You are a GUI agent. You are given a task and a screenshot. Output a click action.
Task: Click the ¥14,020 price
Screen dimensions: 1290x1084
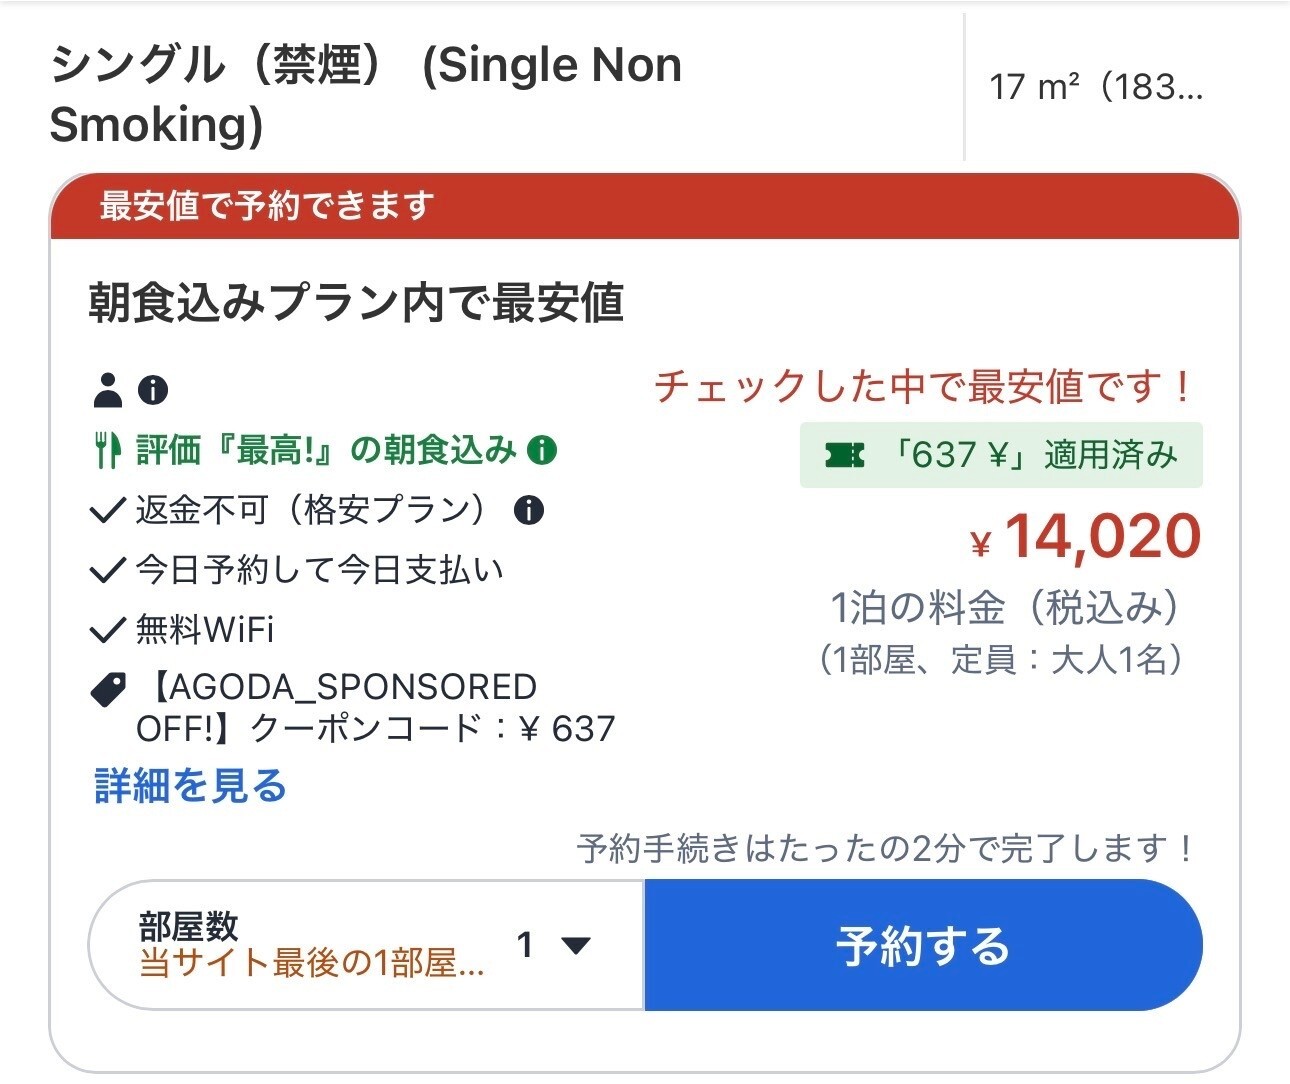click(x=1086, y=537)
